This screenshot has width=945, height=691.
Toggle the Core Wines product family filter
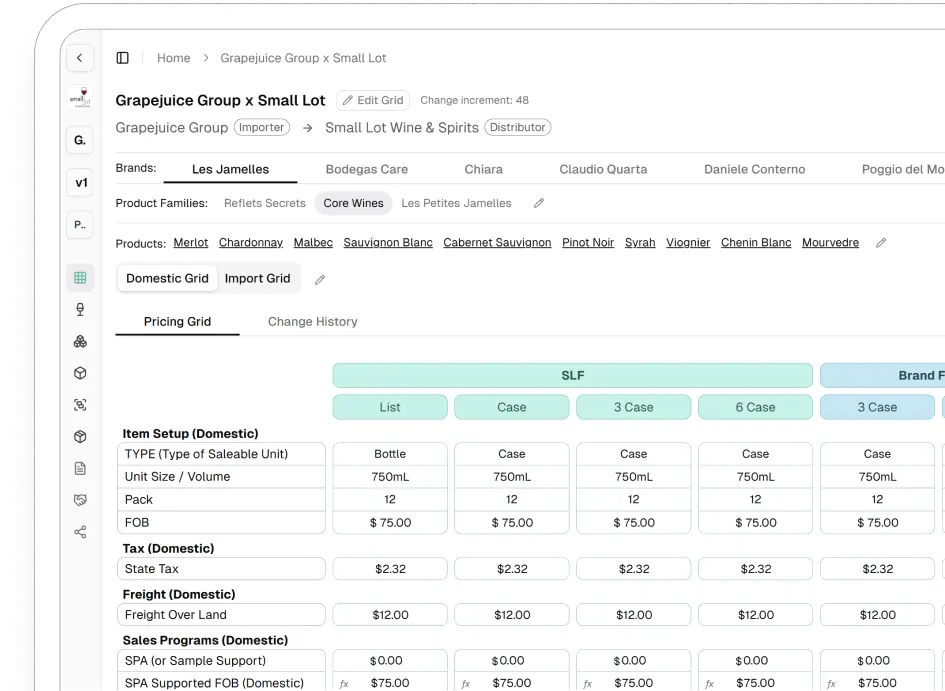pos(353,203)
